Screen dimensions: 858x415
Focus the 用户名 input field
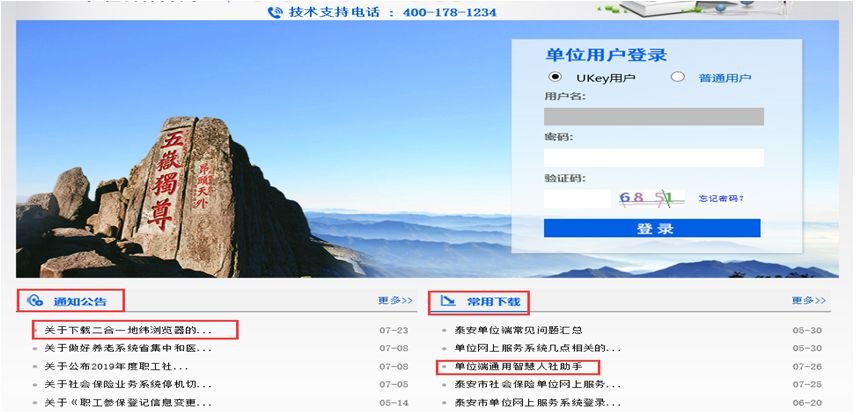tap(653, 116)
